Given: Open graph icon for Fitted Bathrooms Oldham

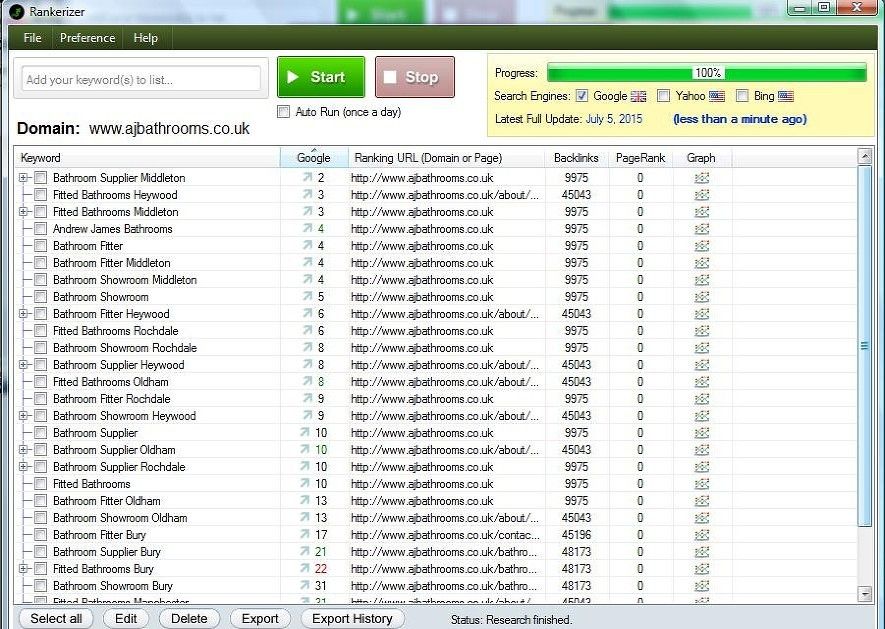Looking at the screenshot, I should click(x=702, y=382).
